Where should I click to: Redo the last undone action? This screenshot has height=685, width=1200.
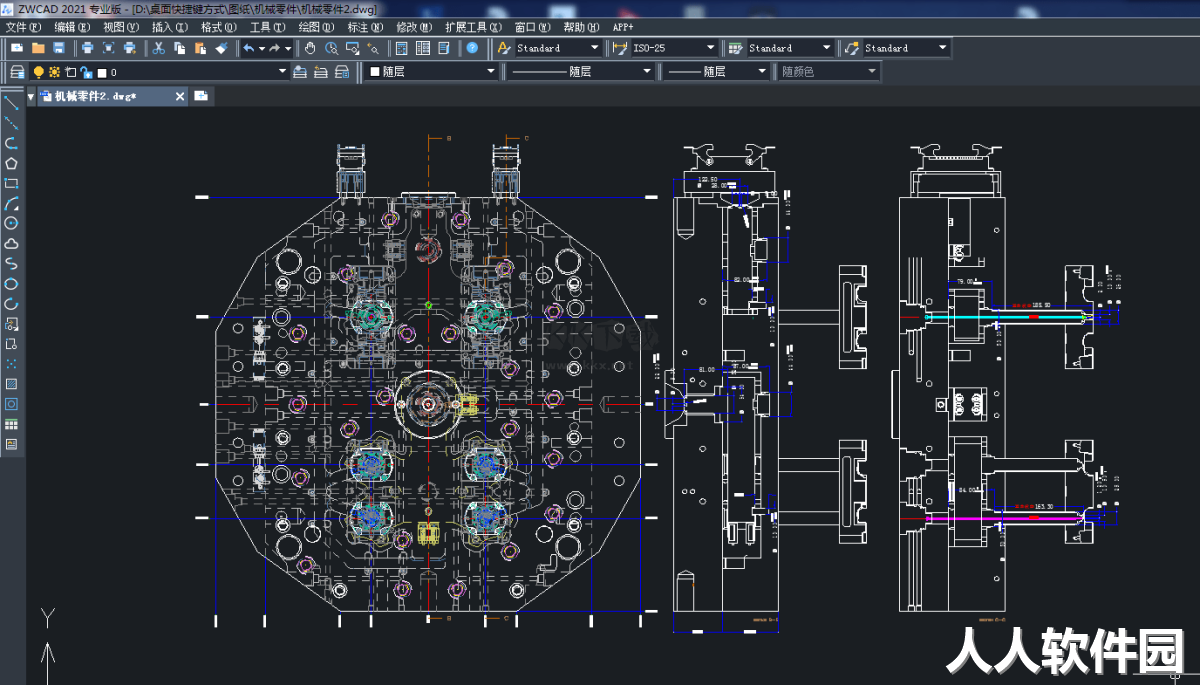pos(275,48)
